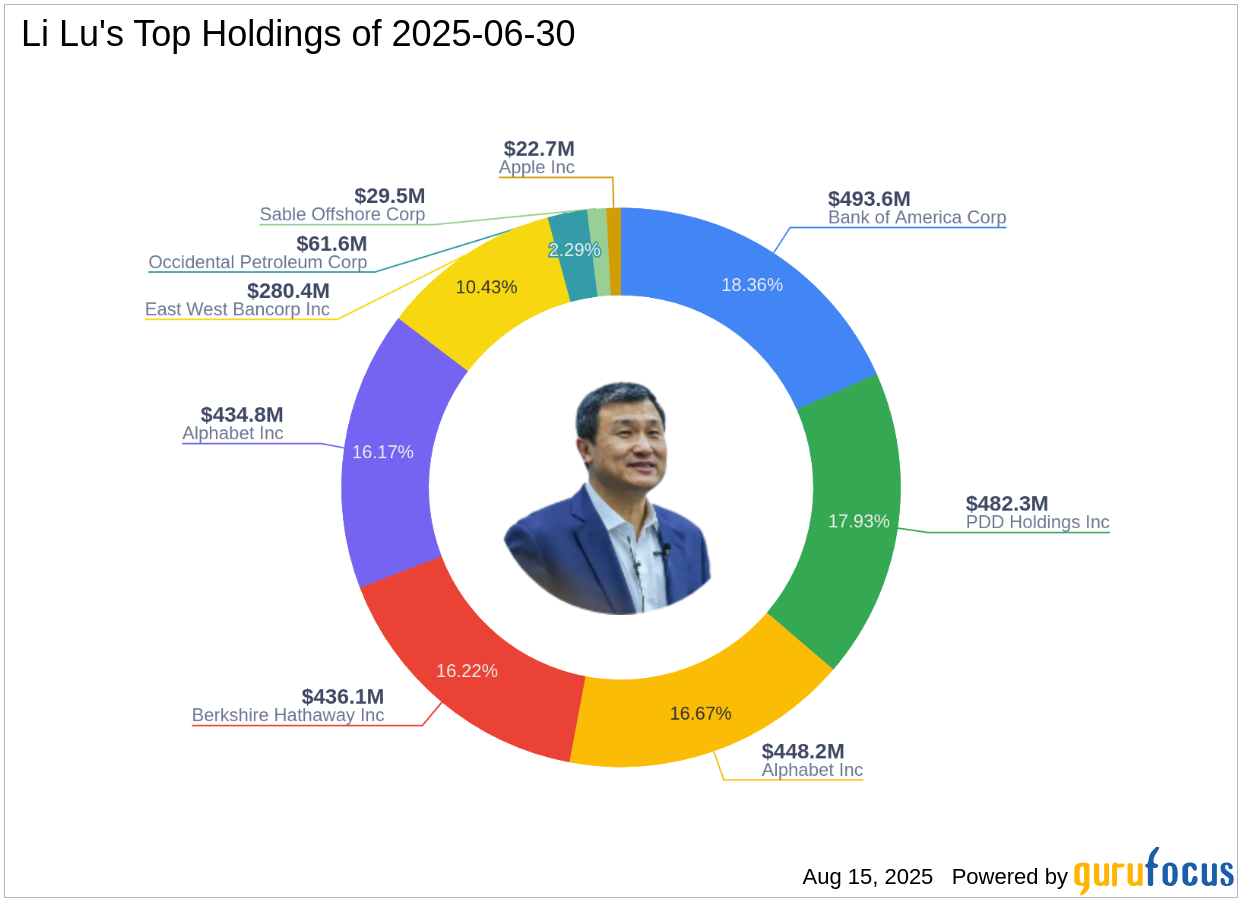Click the "17.93%" percentage label
1242x902 pixels.
point(859,520)
